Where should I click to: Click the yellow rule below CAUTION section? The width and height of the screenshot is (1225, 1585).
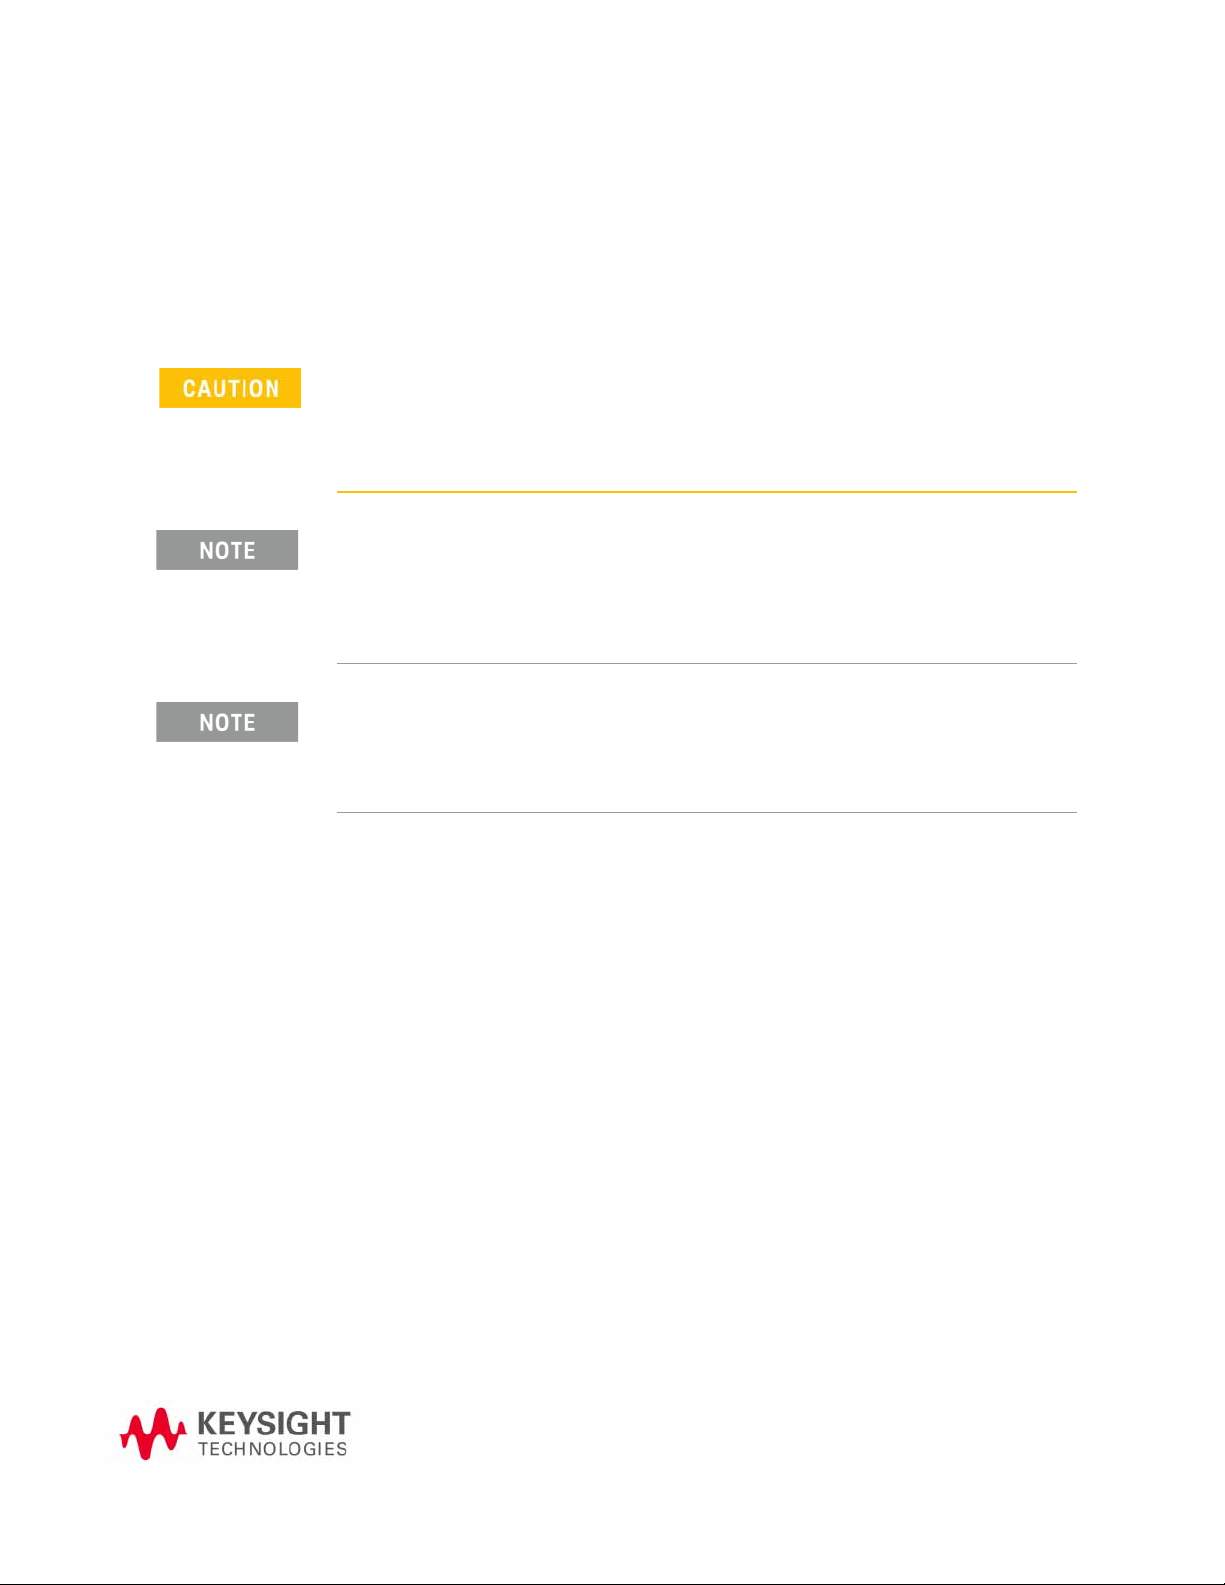(x=706, y=492)
